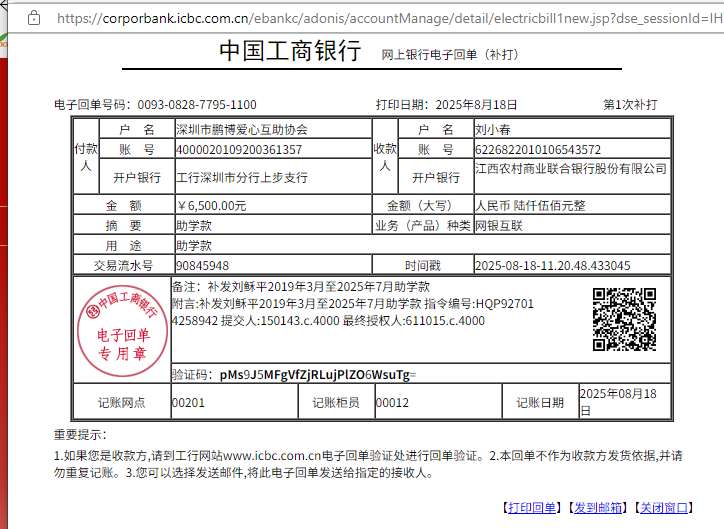Click payer bank 工行深圳市分行上步支行
The image size is (724, 529).
point(241,177)
